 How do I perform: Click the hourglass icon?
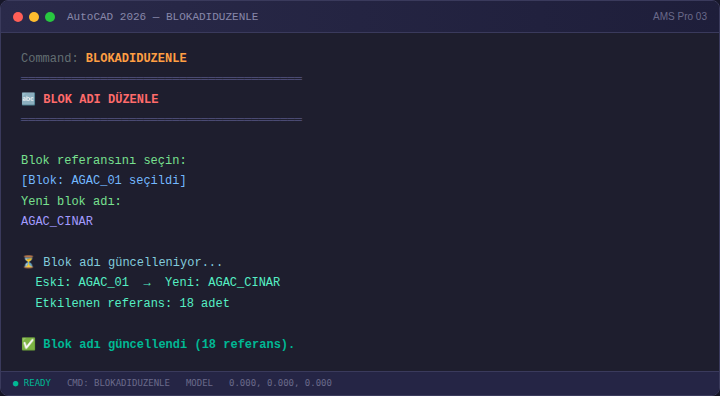coord(28,262)
